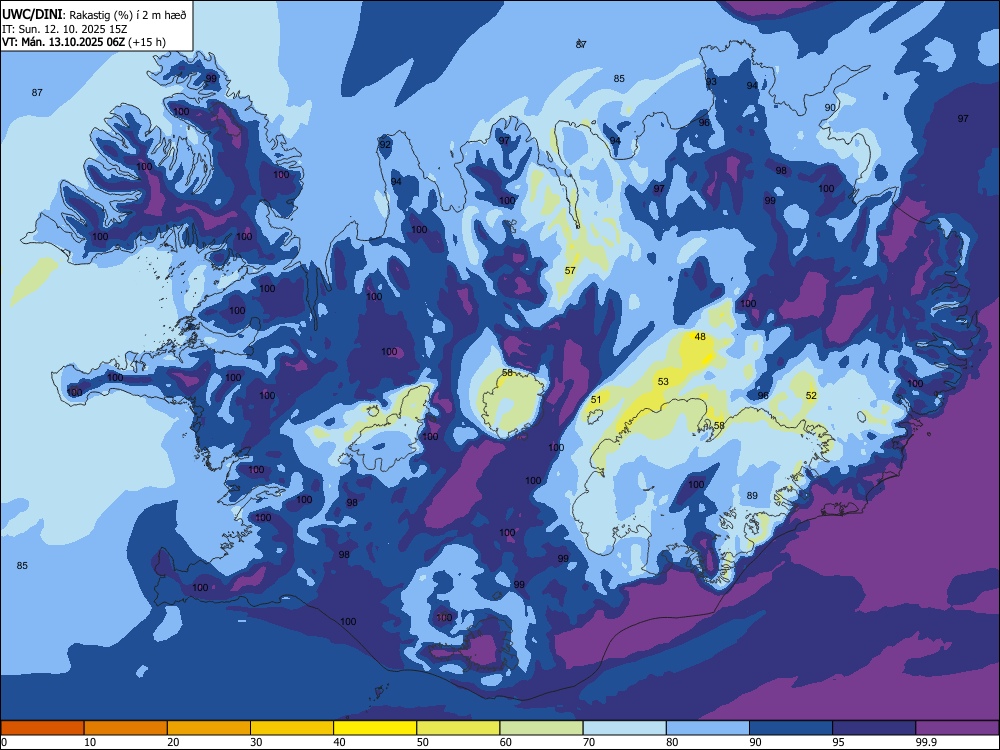Screen dimensions: 1000x750
Task: Click the 57 humidity value label
Action: [x=570, y=270]
